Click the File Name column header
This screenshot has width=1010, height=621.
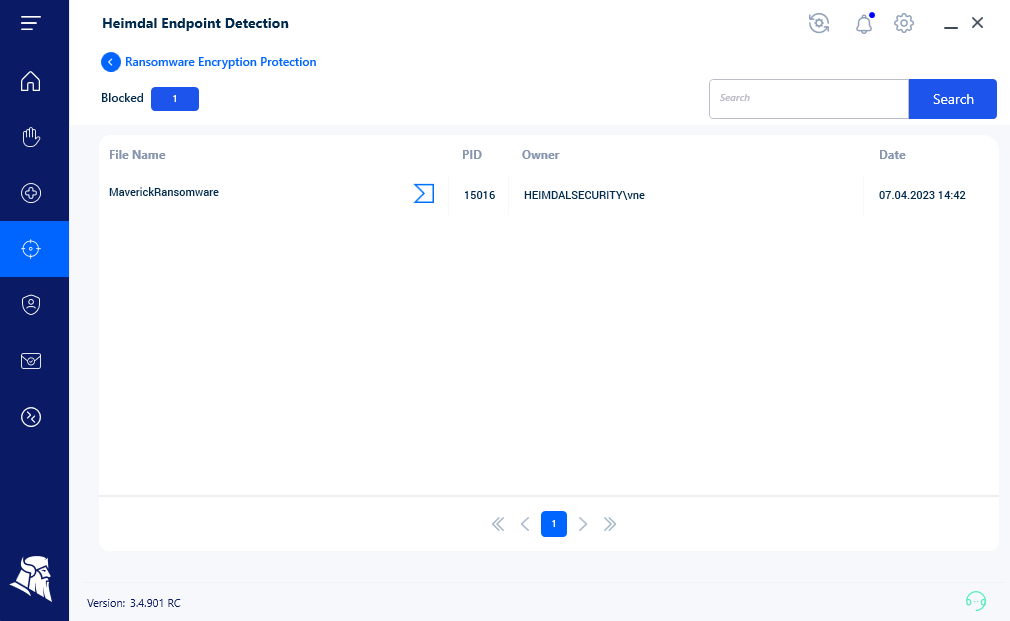137,155
